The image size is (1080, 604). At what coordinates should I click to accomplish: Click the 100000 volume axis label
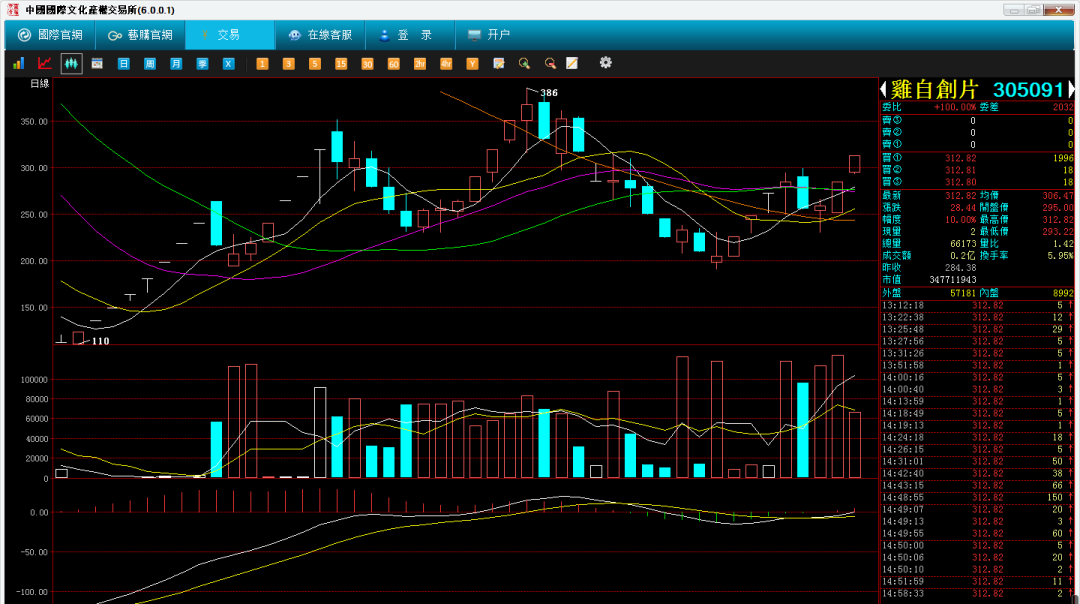coord(34,380)
